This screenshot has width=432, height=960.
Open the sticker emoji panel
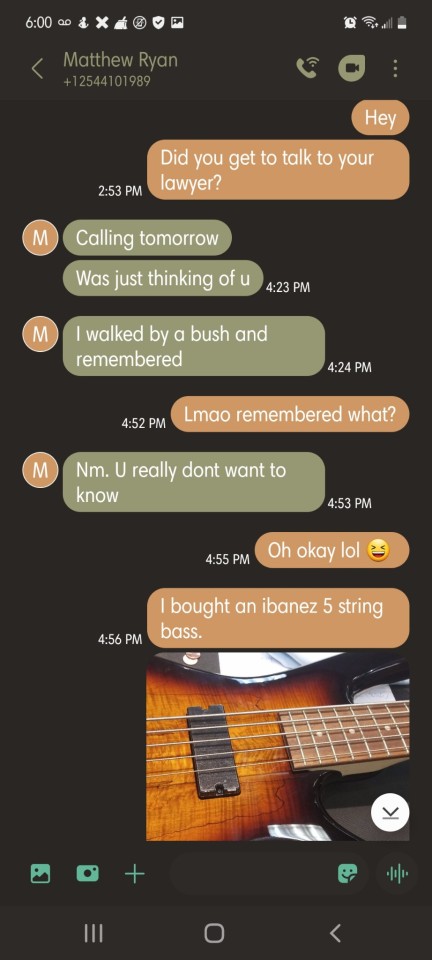(x=348, y=873)
